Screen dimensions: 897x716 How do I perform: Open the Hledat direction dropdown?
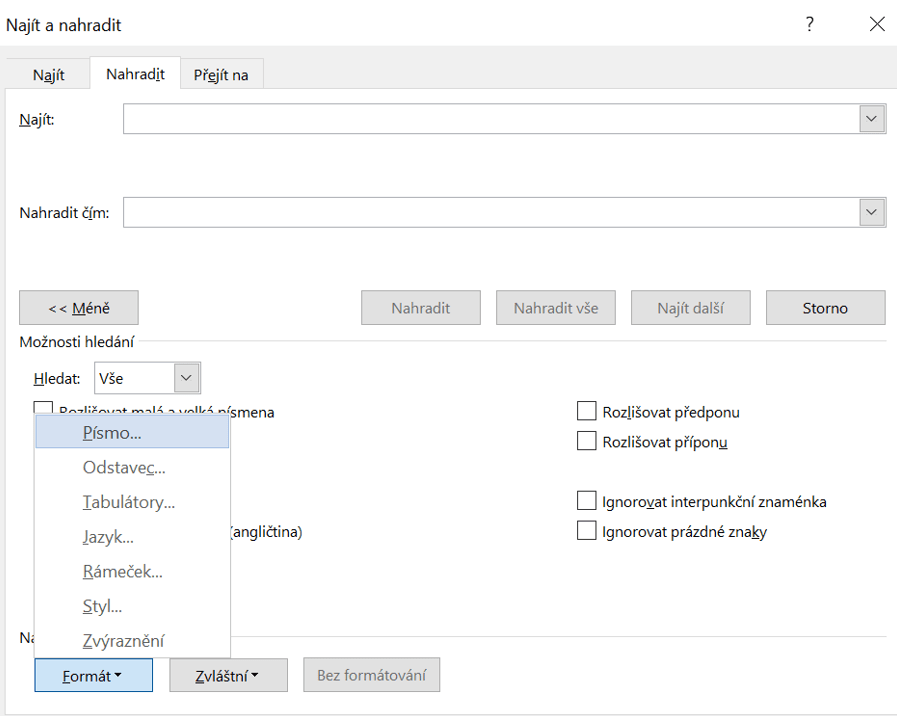(x=187, y=378)
